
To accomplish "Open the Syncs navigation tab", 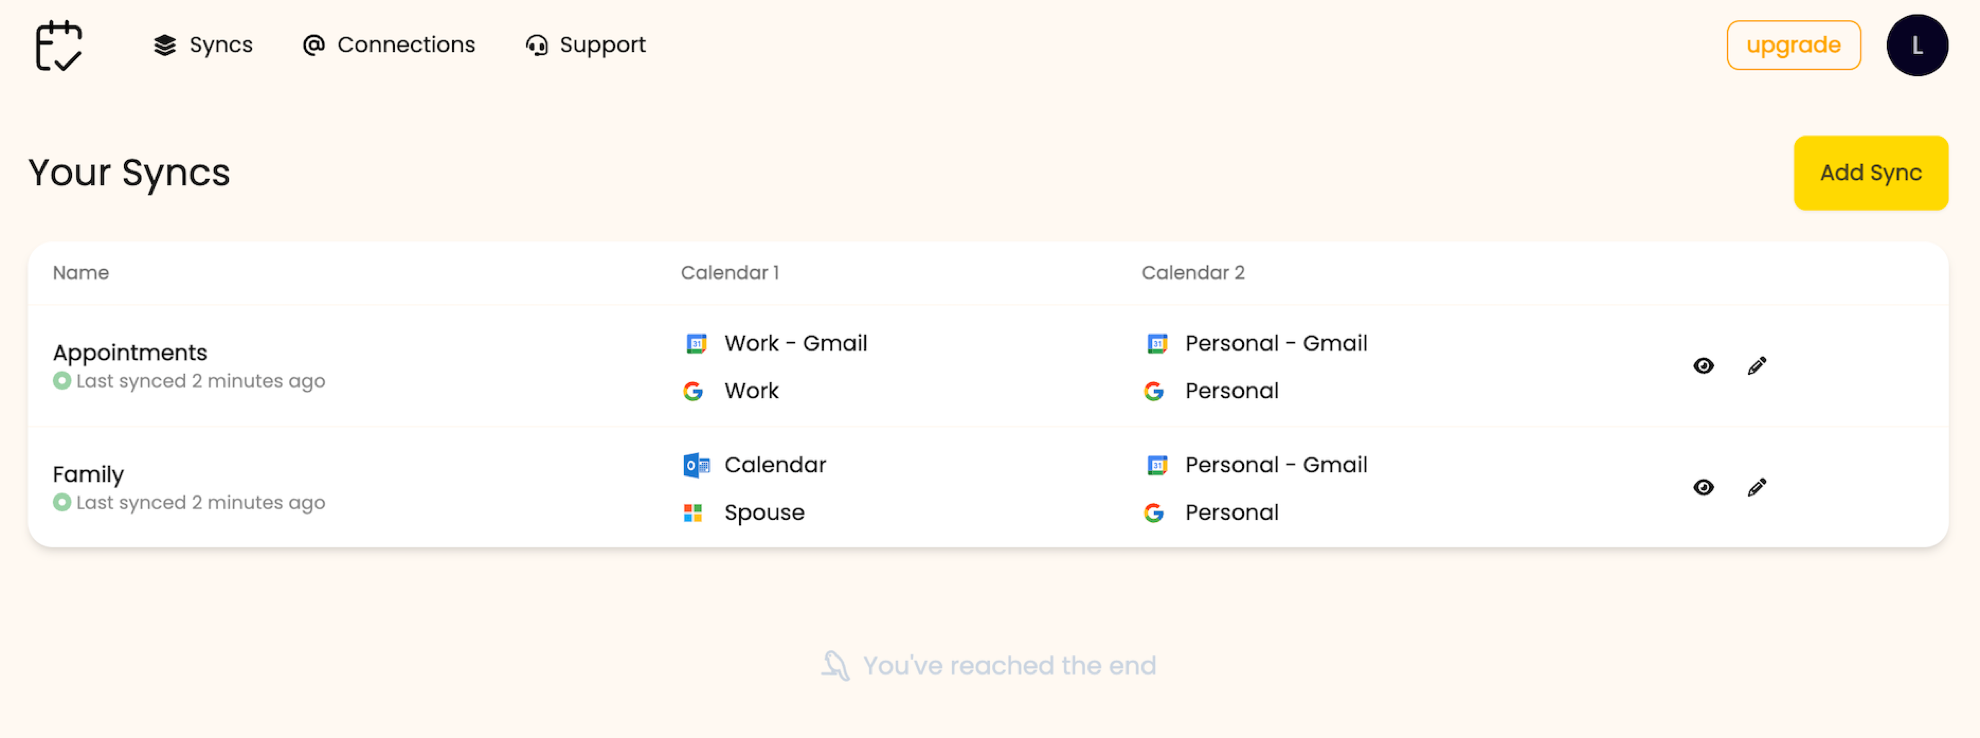I will pos(203,45).
